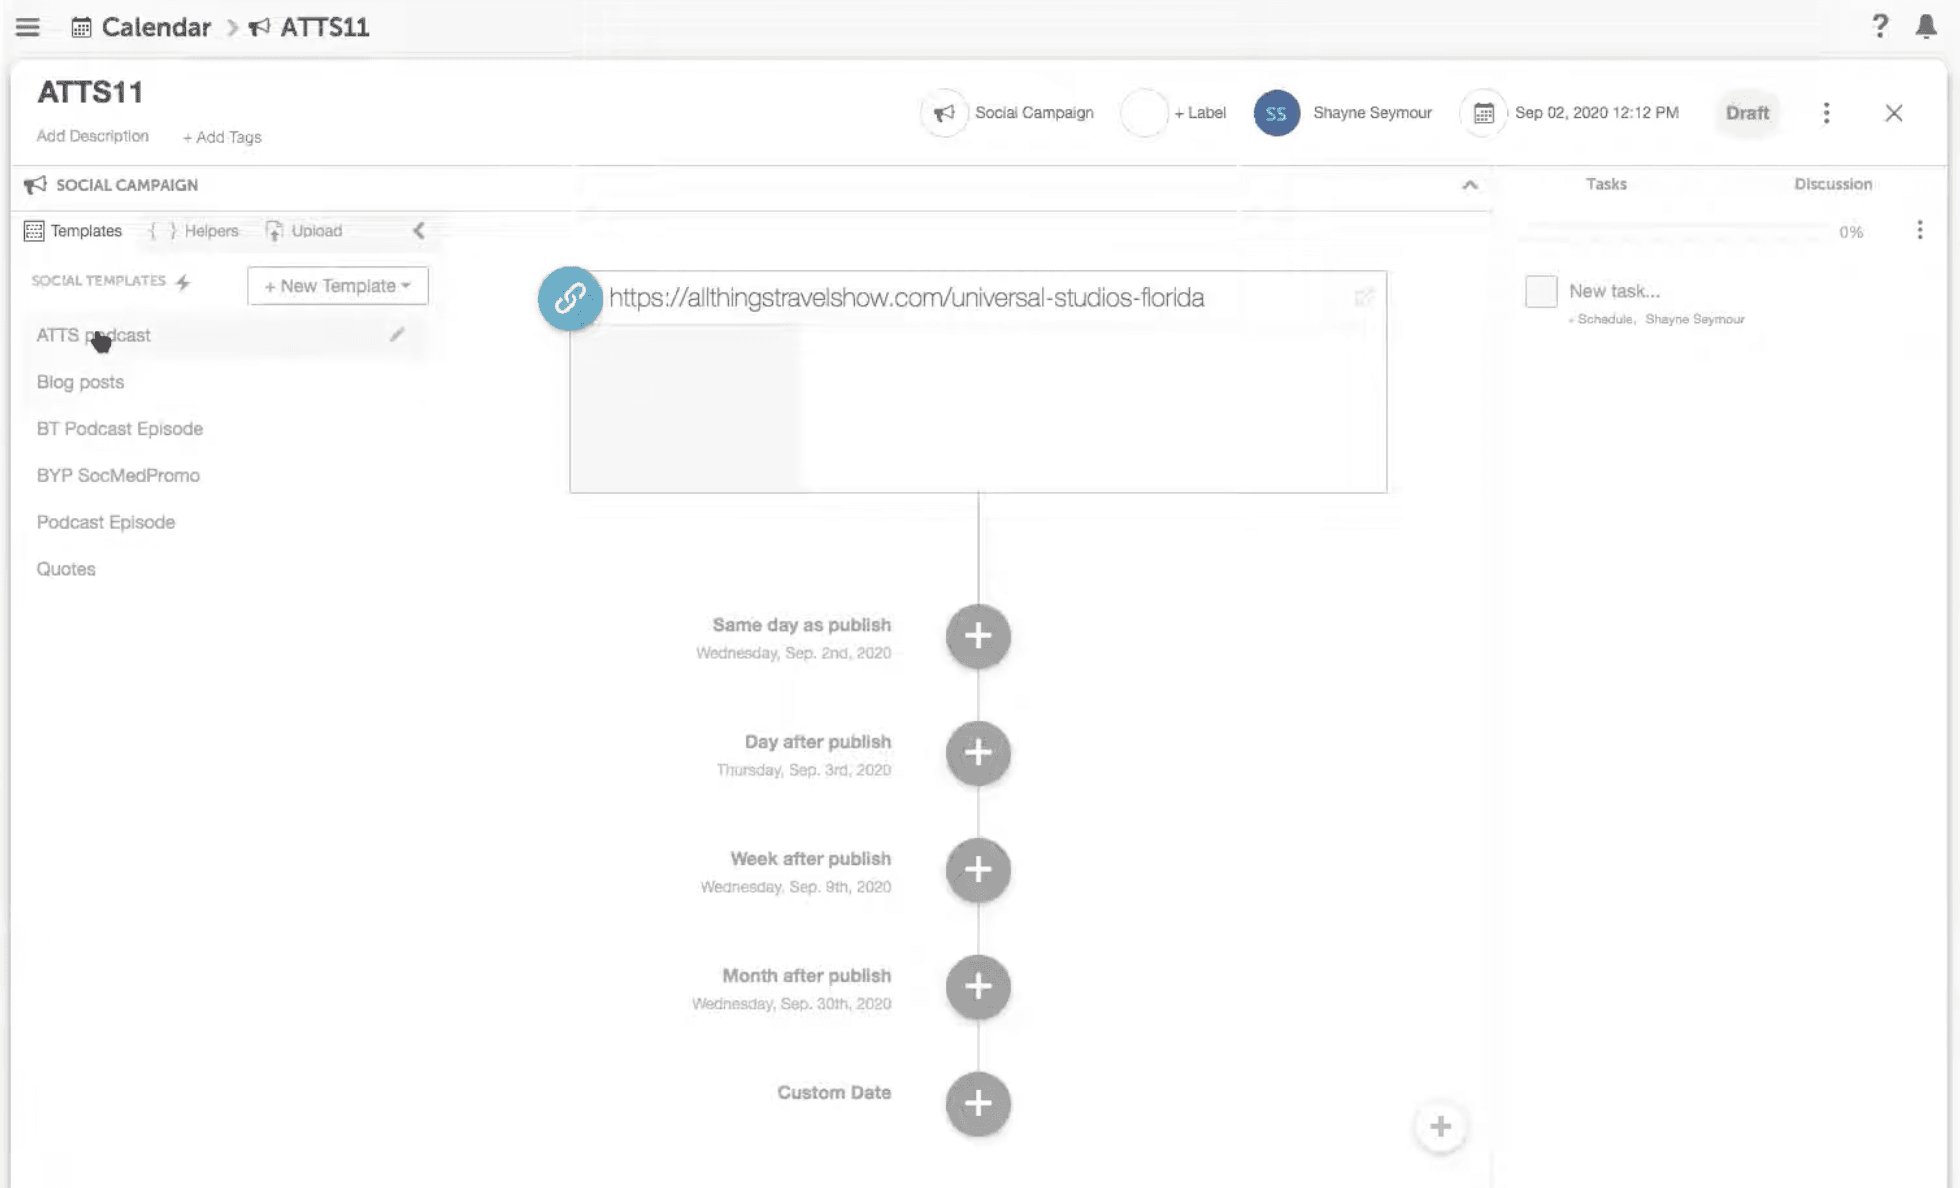Open the hamburger navigation menu
Image resolution: width=1960 pixels, height=1188 pixels.
(27, 27)
